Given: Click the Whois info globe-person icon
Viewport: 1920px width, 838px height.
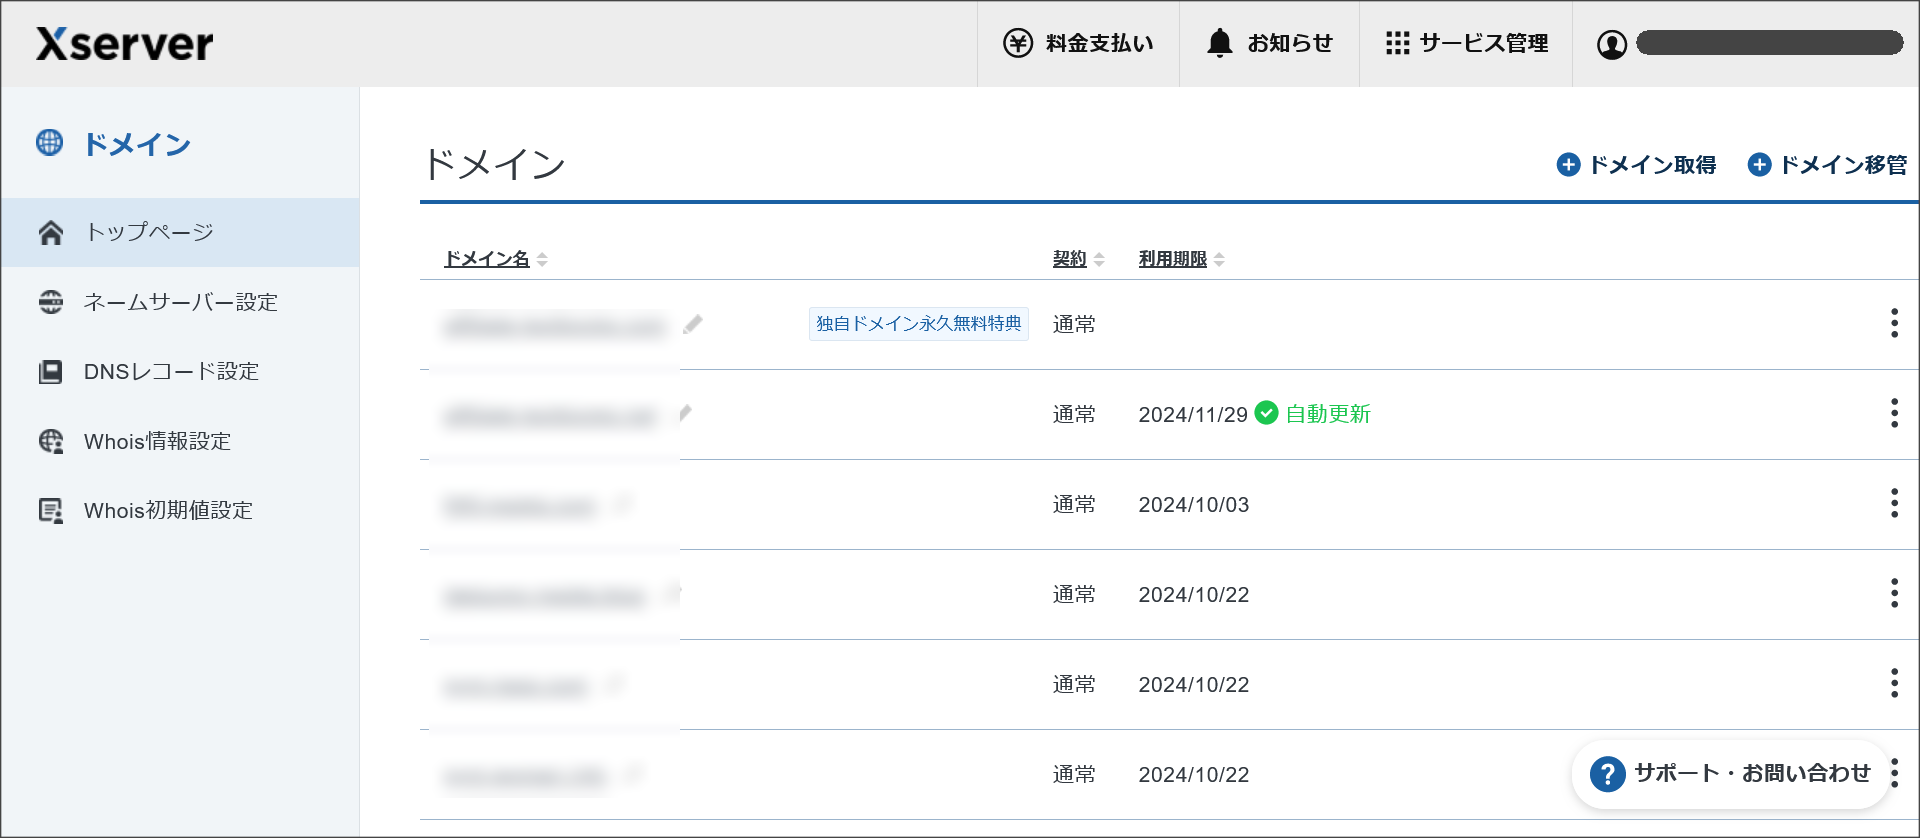Looking at the screenshot, I should coord(51,441).
